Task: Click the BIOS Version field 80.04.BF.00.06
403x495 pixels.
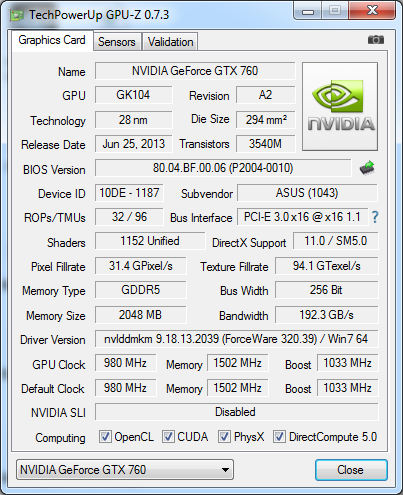Action: (223, 168)
